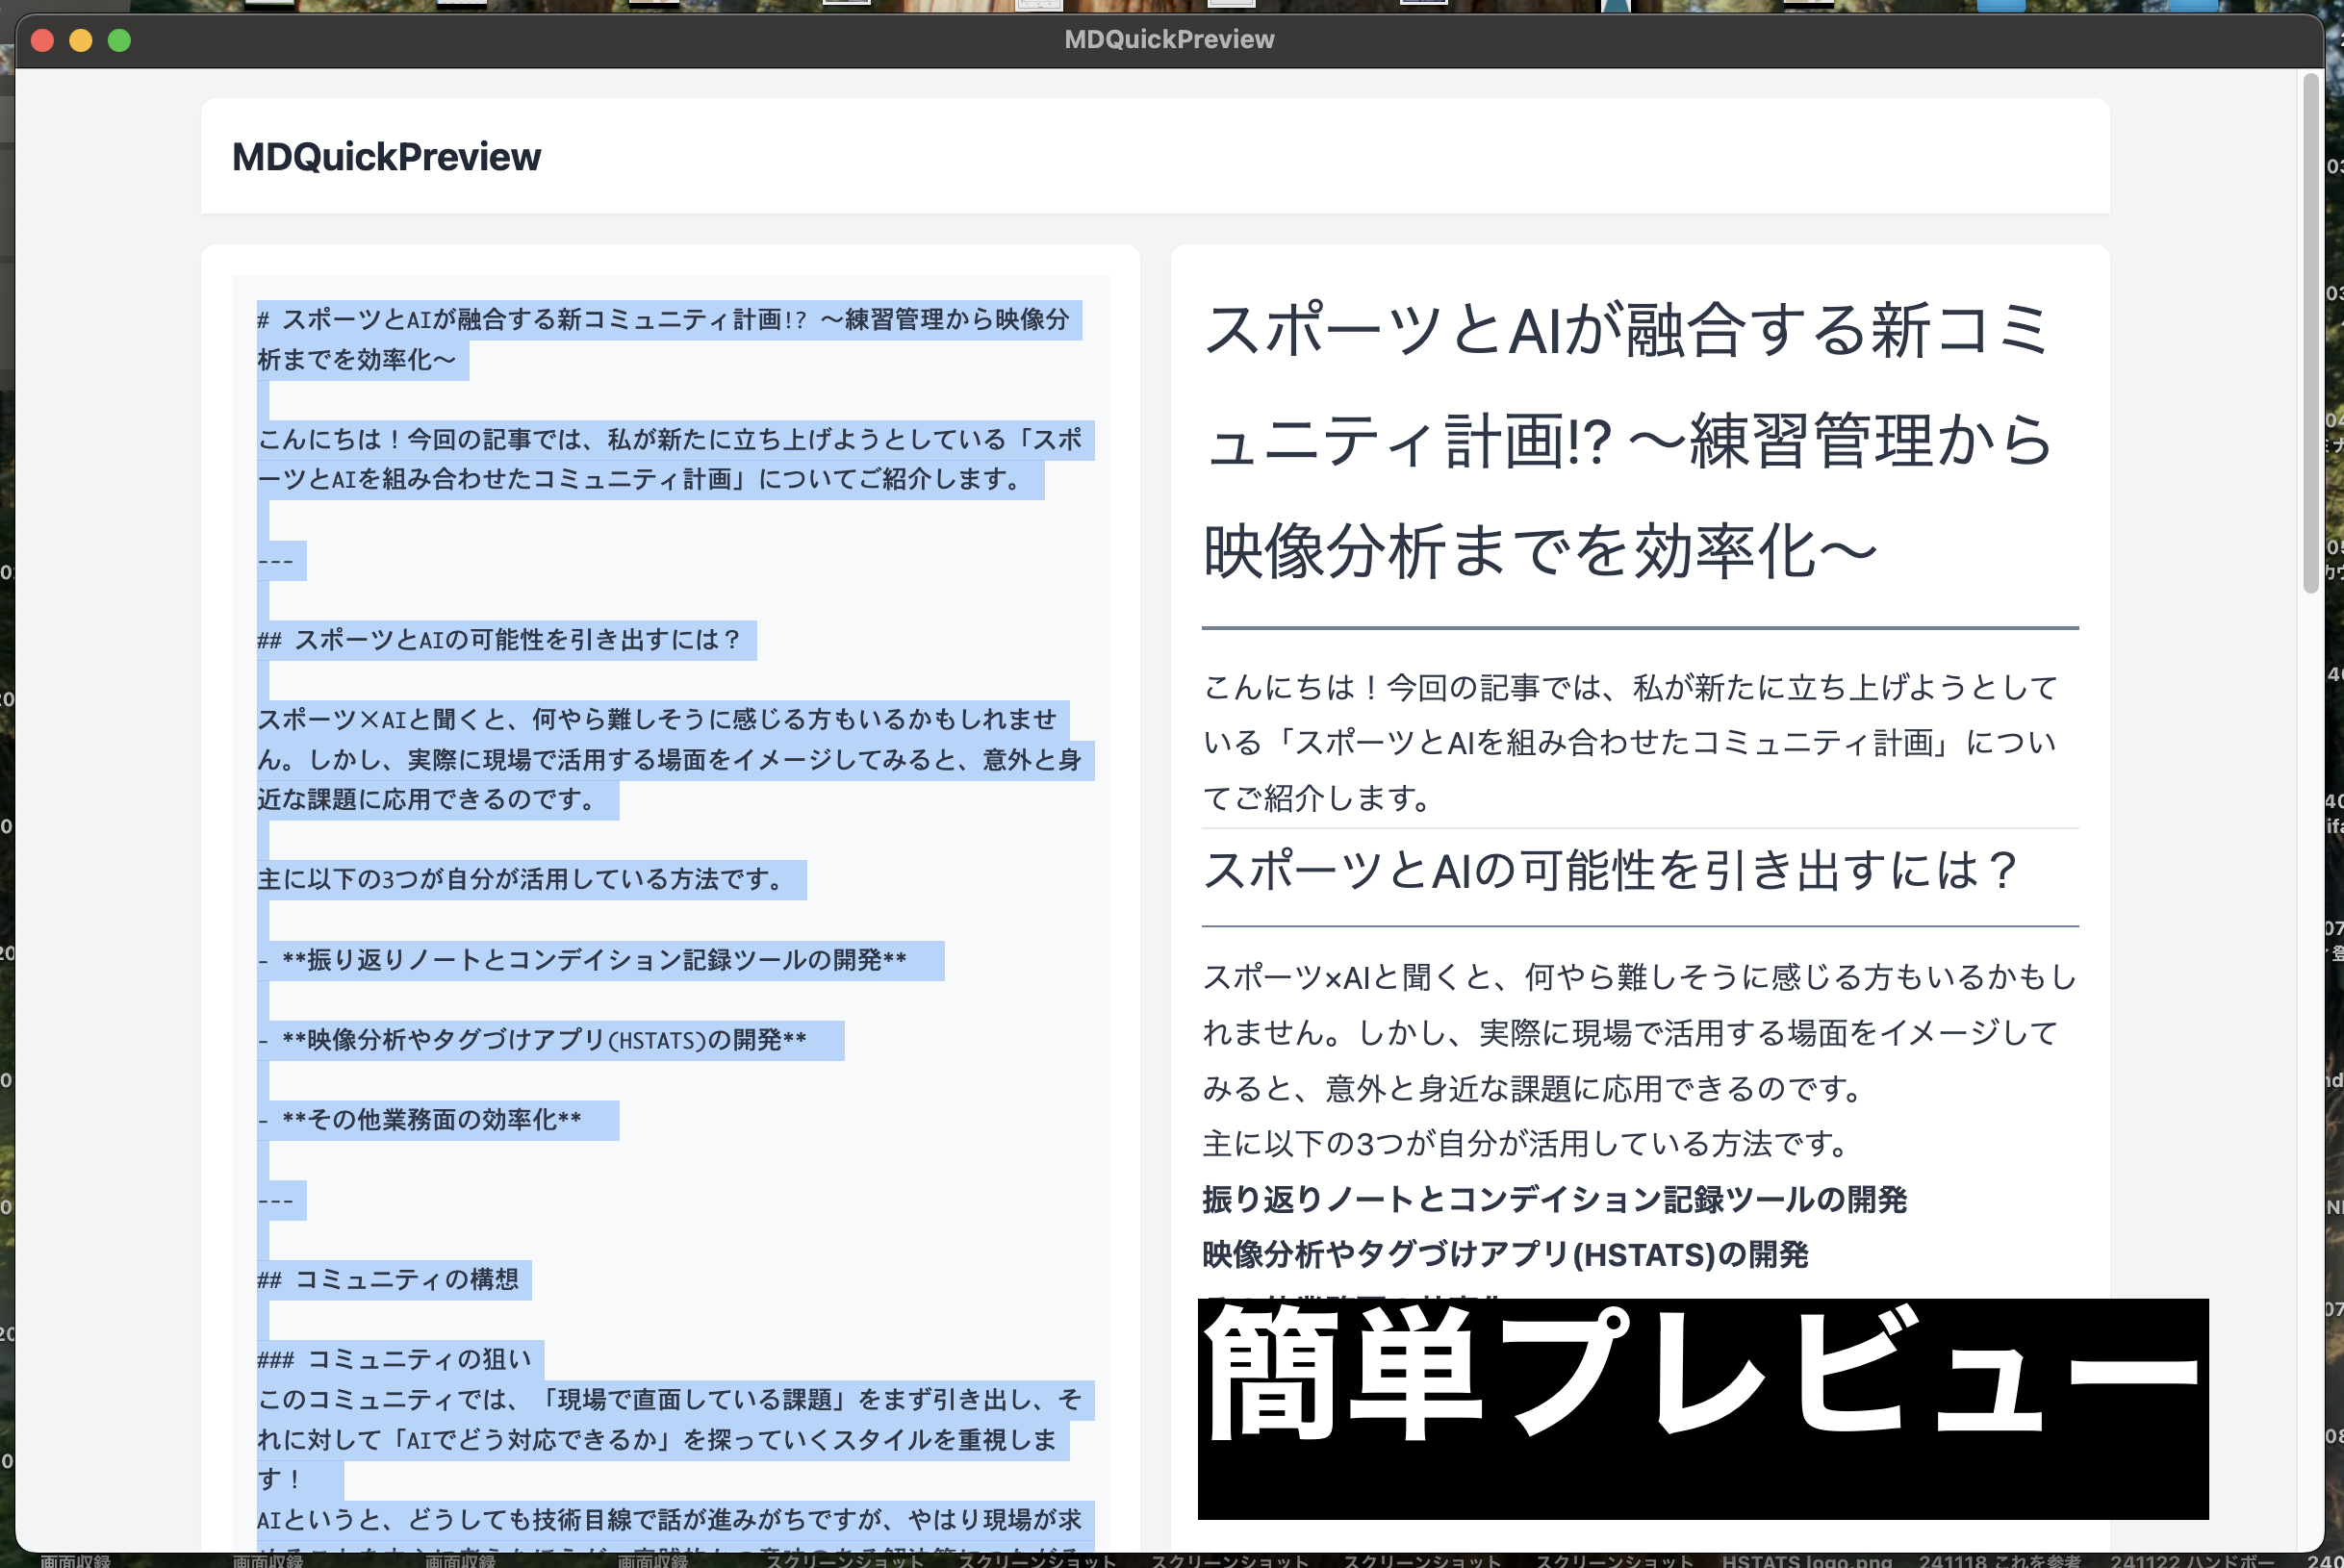Click the '主に以下の3つが' line in the editor
The image size is (2344, 1568).
click(x=520, y=880)
